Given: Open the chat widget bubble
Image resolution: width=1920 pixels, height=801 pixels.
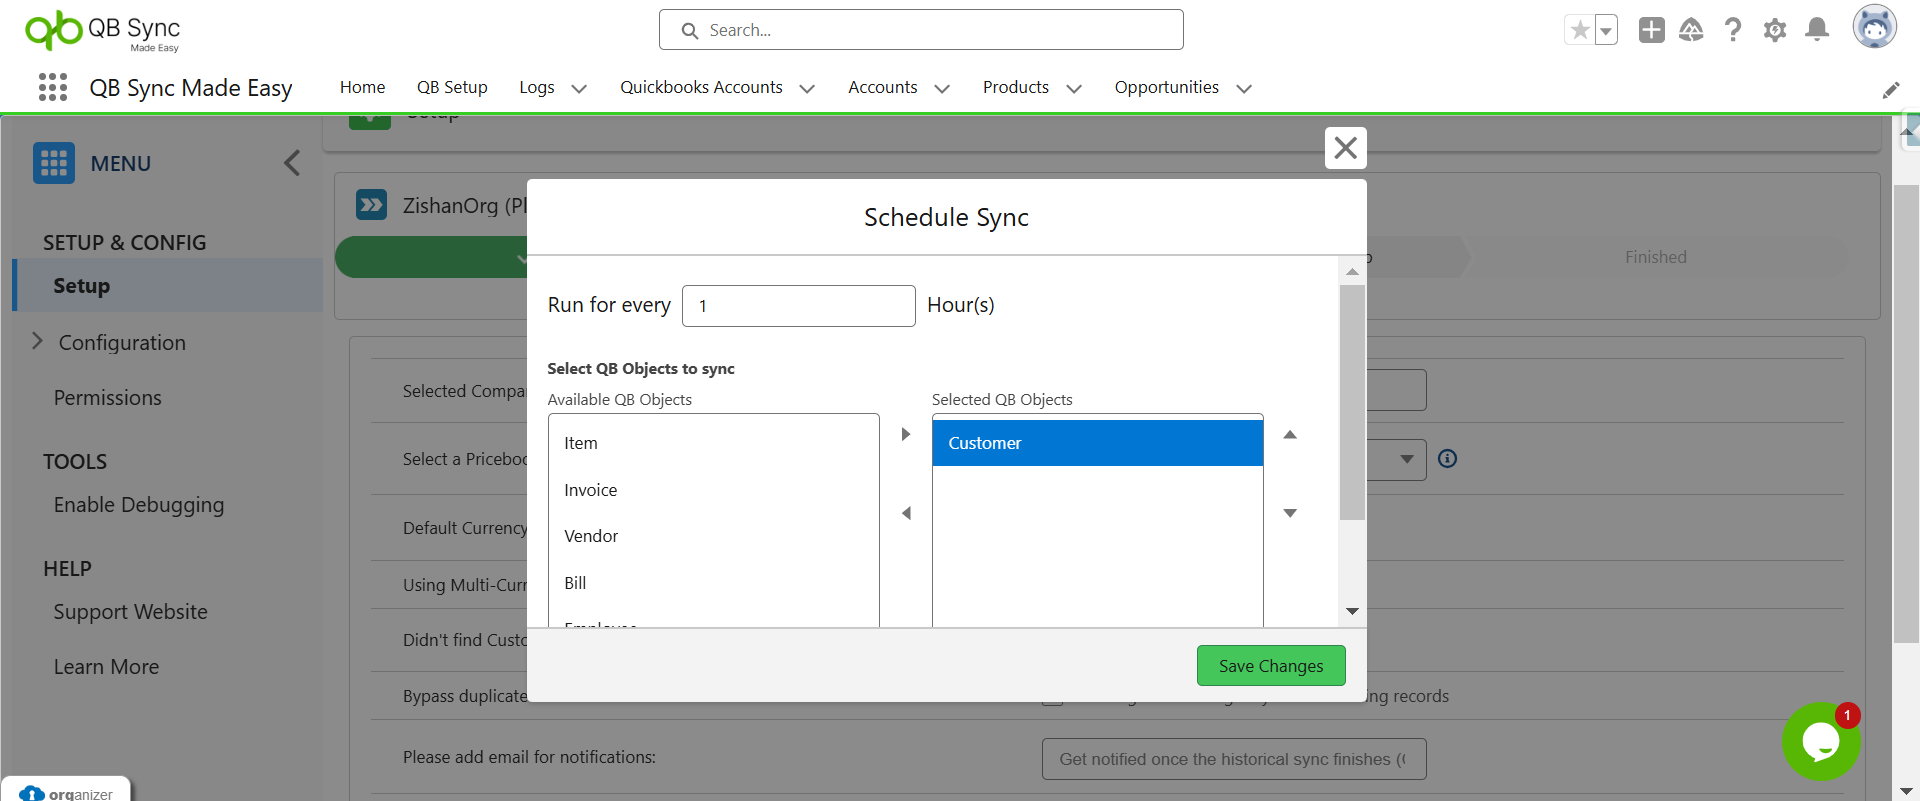Looking at the screenshot, I should click(x=1820, y=741).
